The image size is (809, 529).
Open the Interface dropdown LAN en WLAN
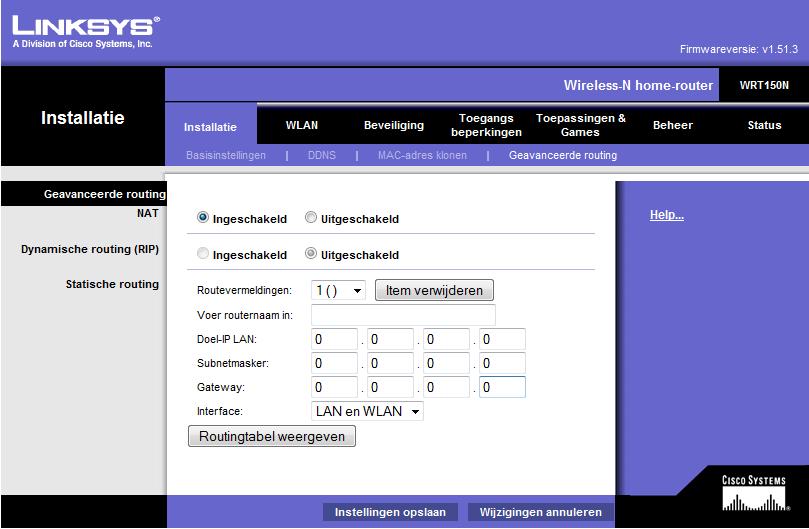tap(367, 411)
